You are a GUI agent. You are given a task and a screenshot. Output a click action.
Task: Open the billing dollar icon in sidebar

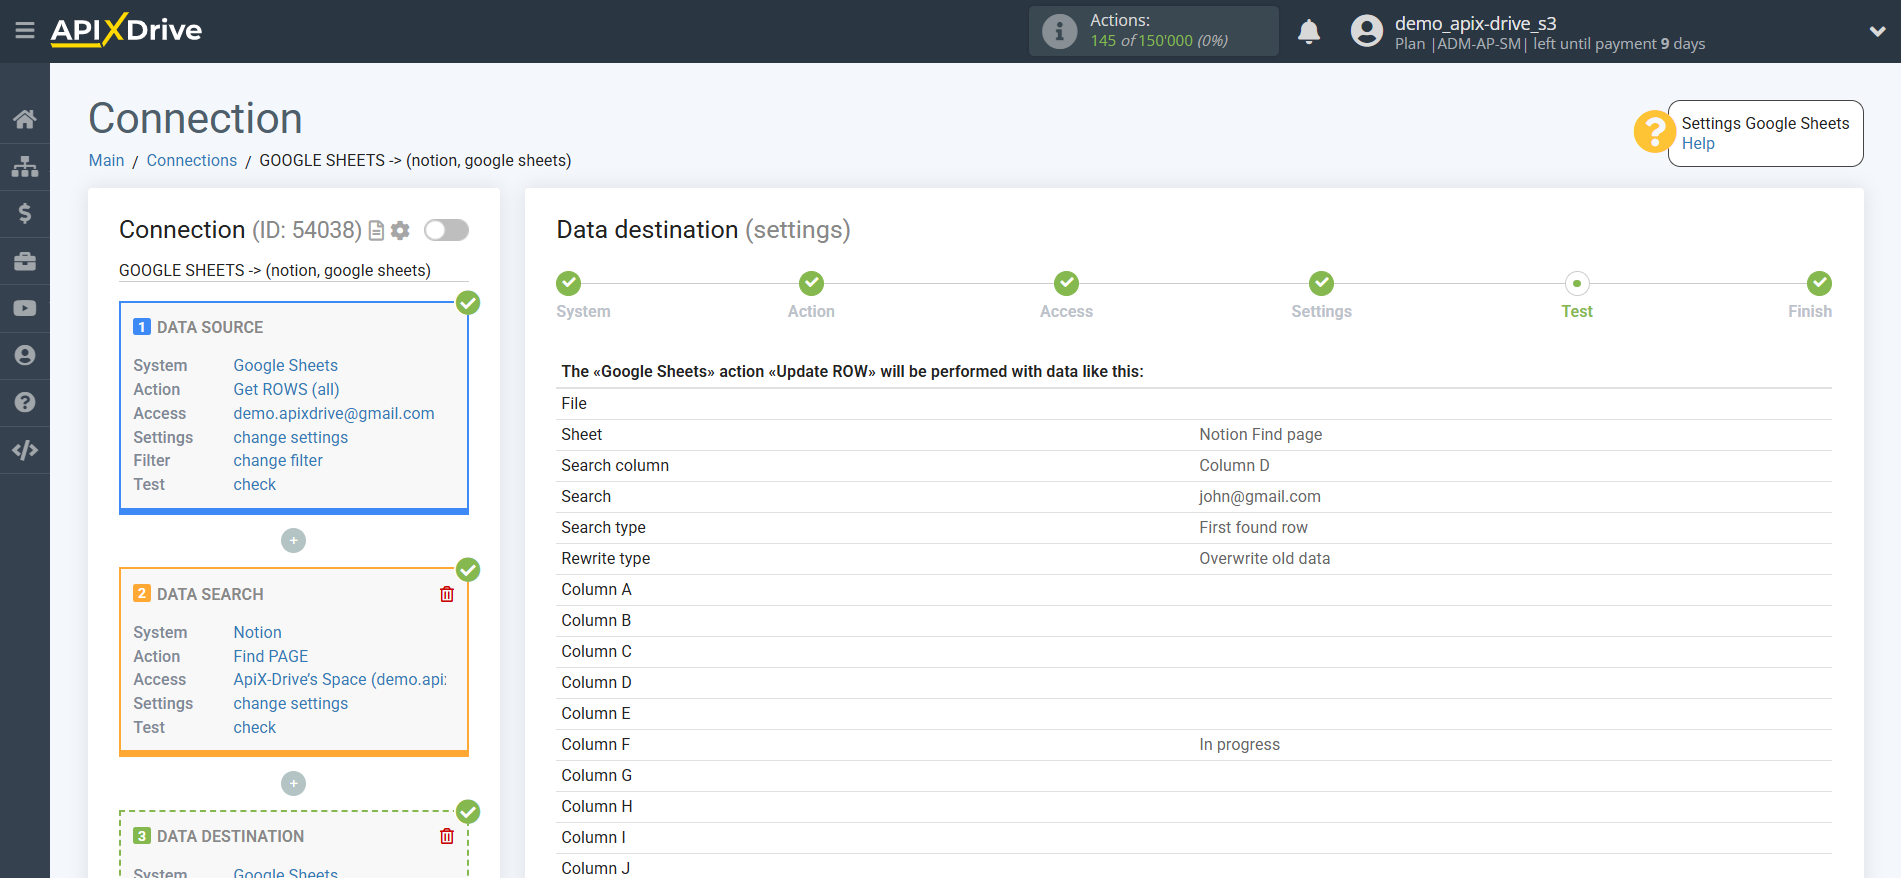25,213
